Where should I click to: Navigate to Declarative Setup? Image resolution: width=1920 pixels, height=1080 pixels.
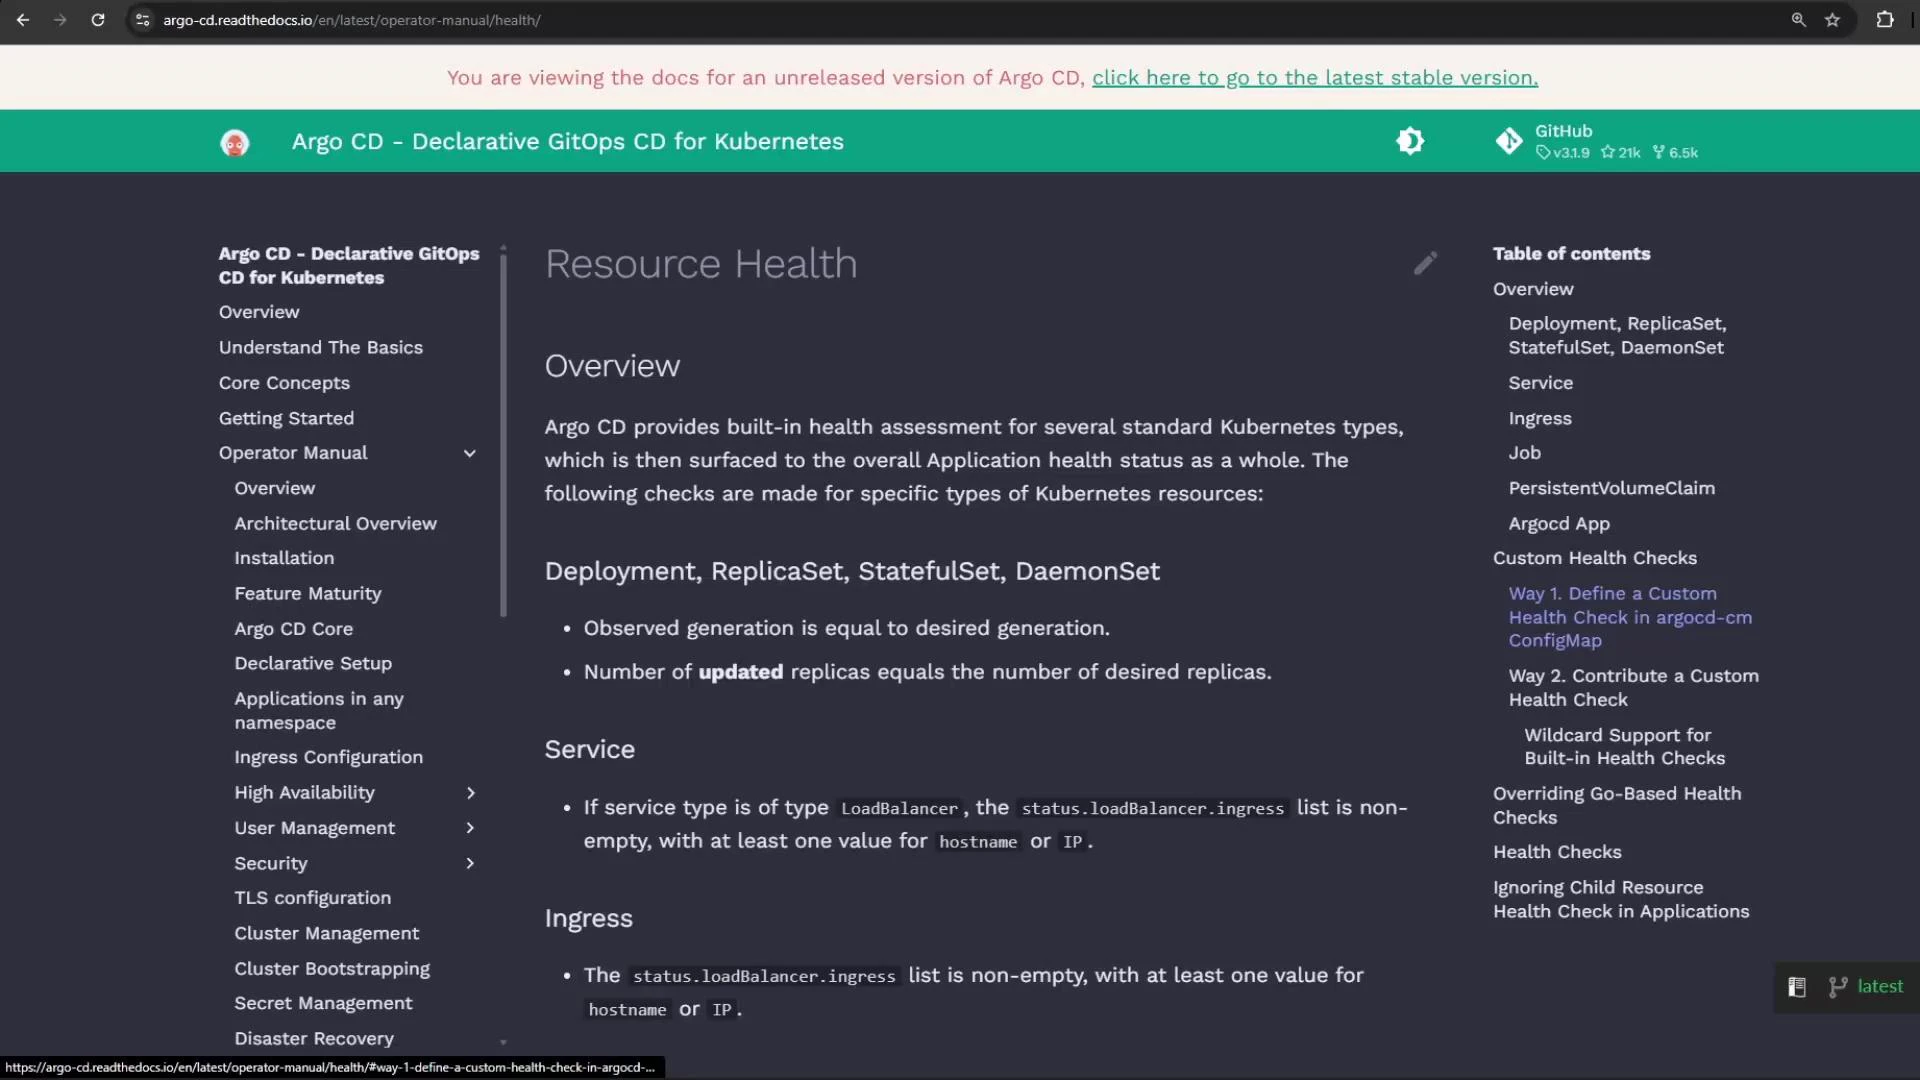313,664
